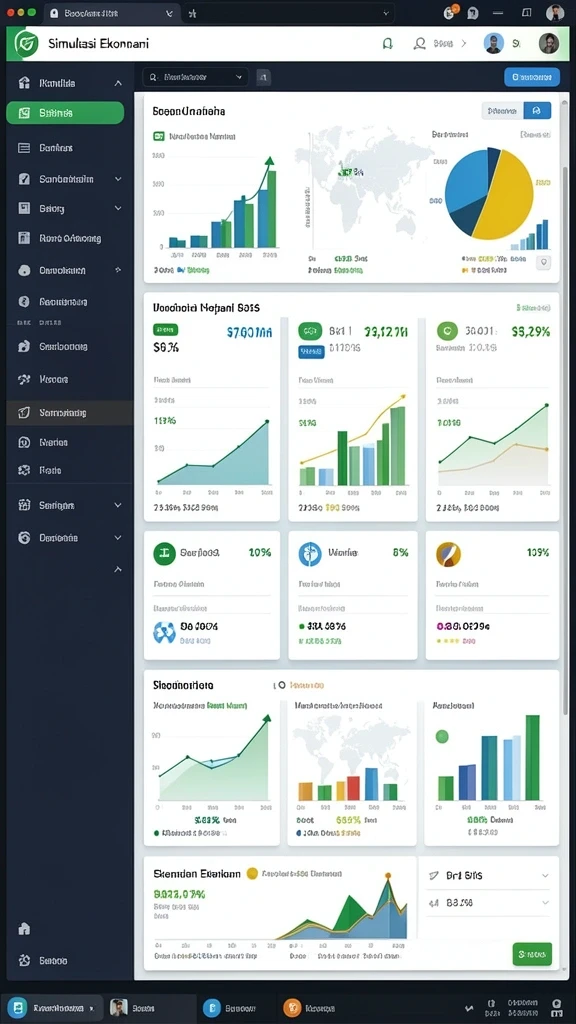Toggle green checkbox beside first bar chart legend
Screen dimensions: 576x1024
pos(158,136)
